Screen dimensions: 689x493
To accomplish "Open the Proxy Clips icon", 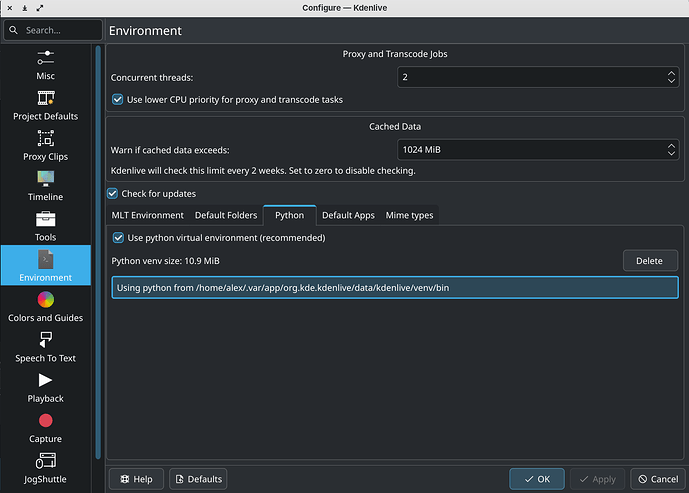I will [46, 138].
